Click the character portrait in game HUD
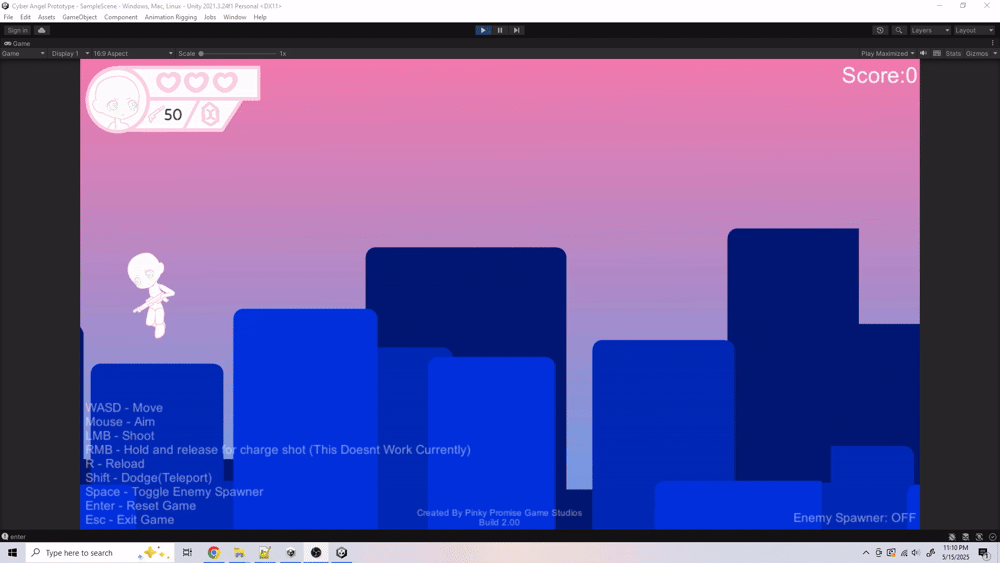 click(117, 100)
